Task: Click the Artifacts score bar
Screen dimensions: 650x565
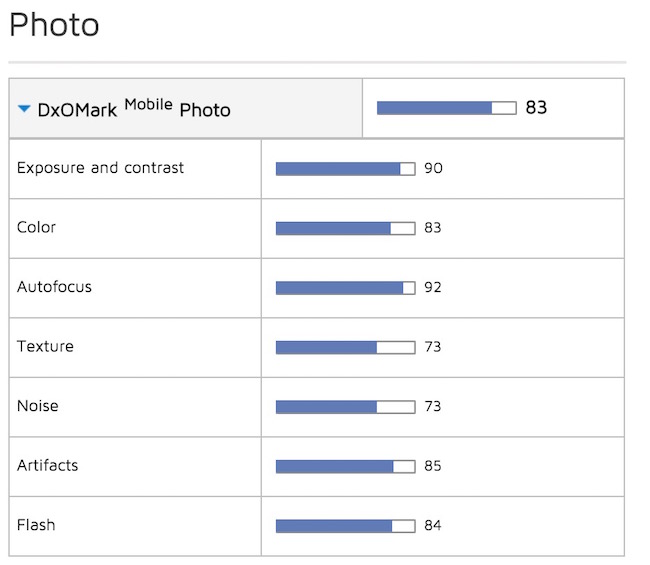Action: coord(345,466)
